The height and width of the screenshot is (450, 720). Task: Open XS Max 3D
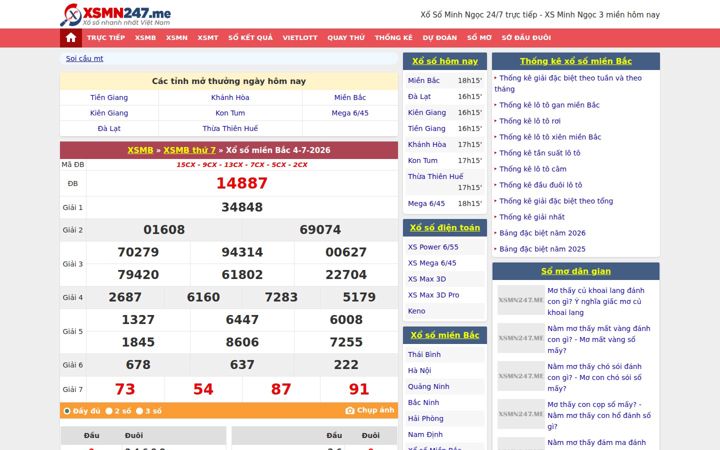click(x=427, y=279)
